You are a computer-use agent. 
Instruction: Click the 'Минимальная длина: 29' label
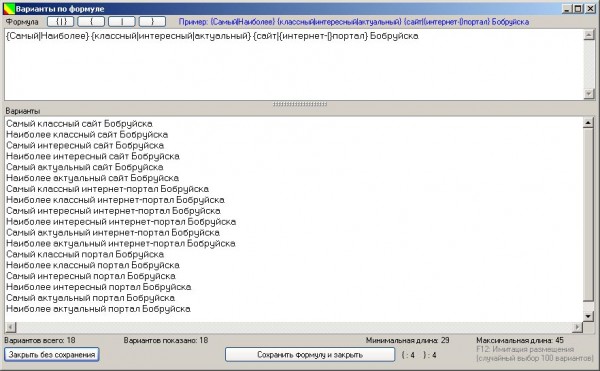(408, 340)
